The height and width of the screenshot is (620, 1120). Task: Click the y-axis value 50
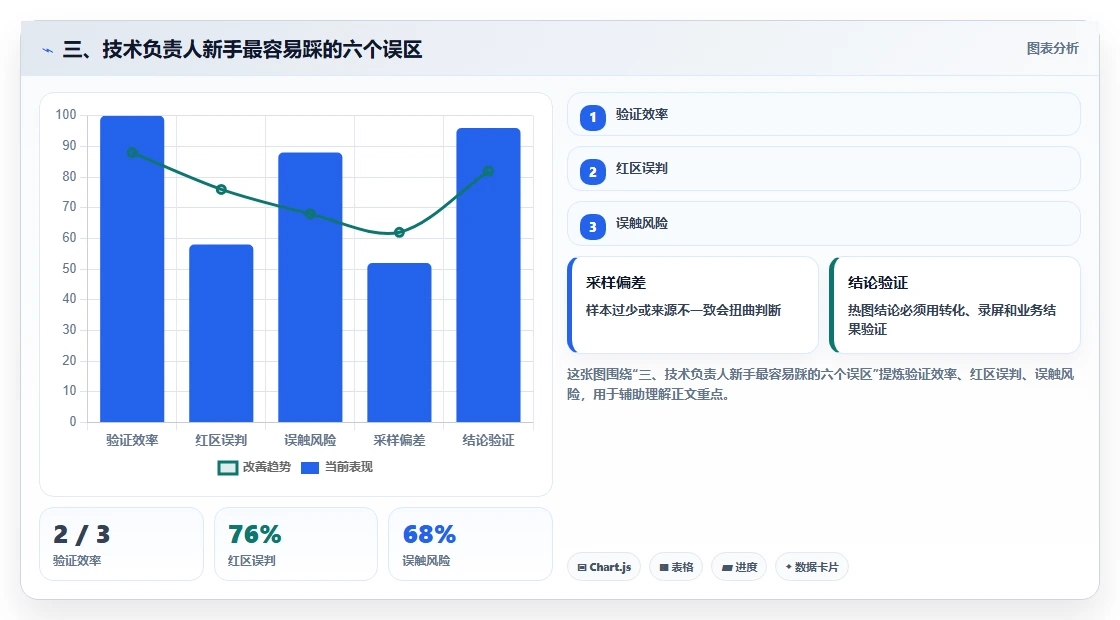69,269
